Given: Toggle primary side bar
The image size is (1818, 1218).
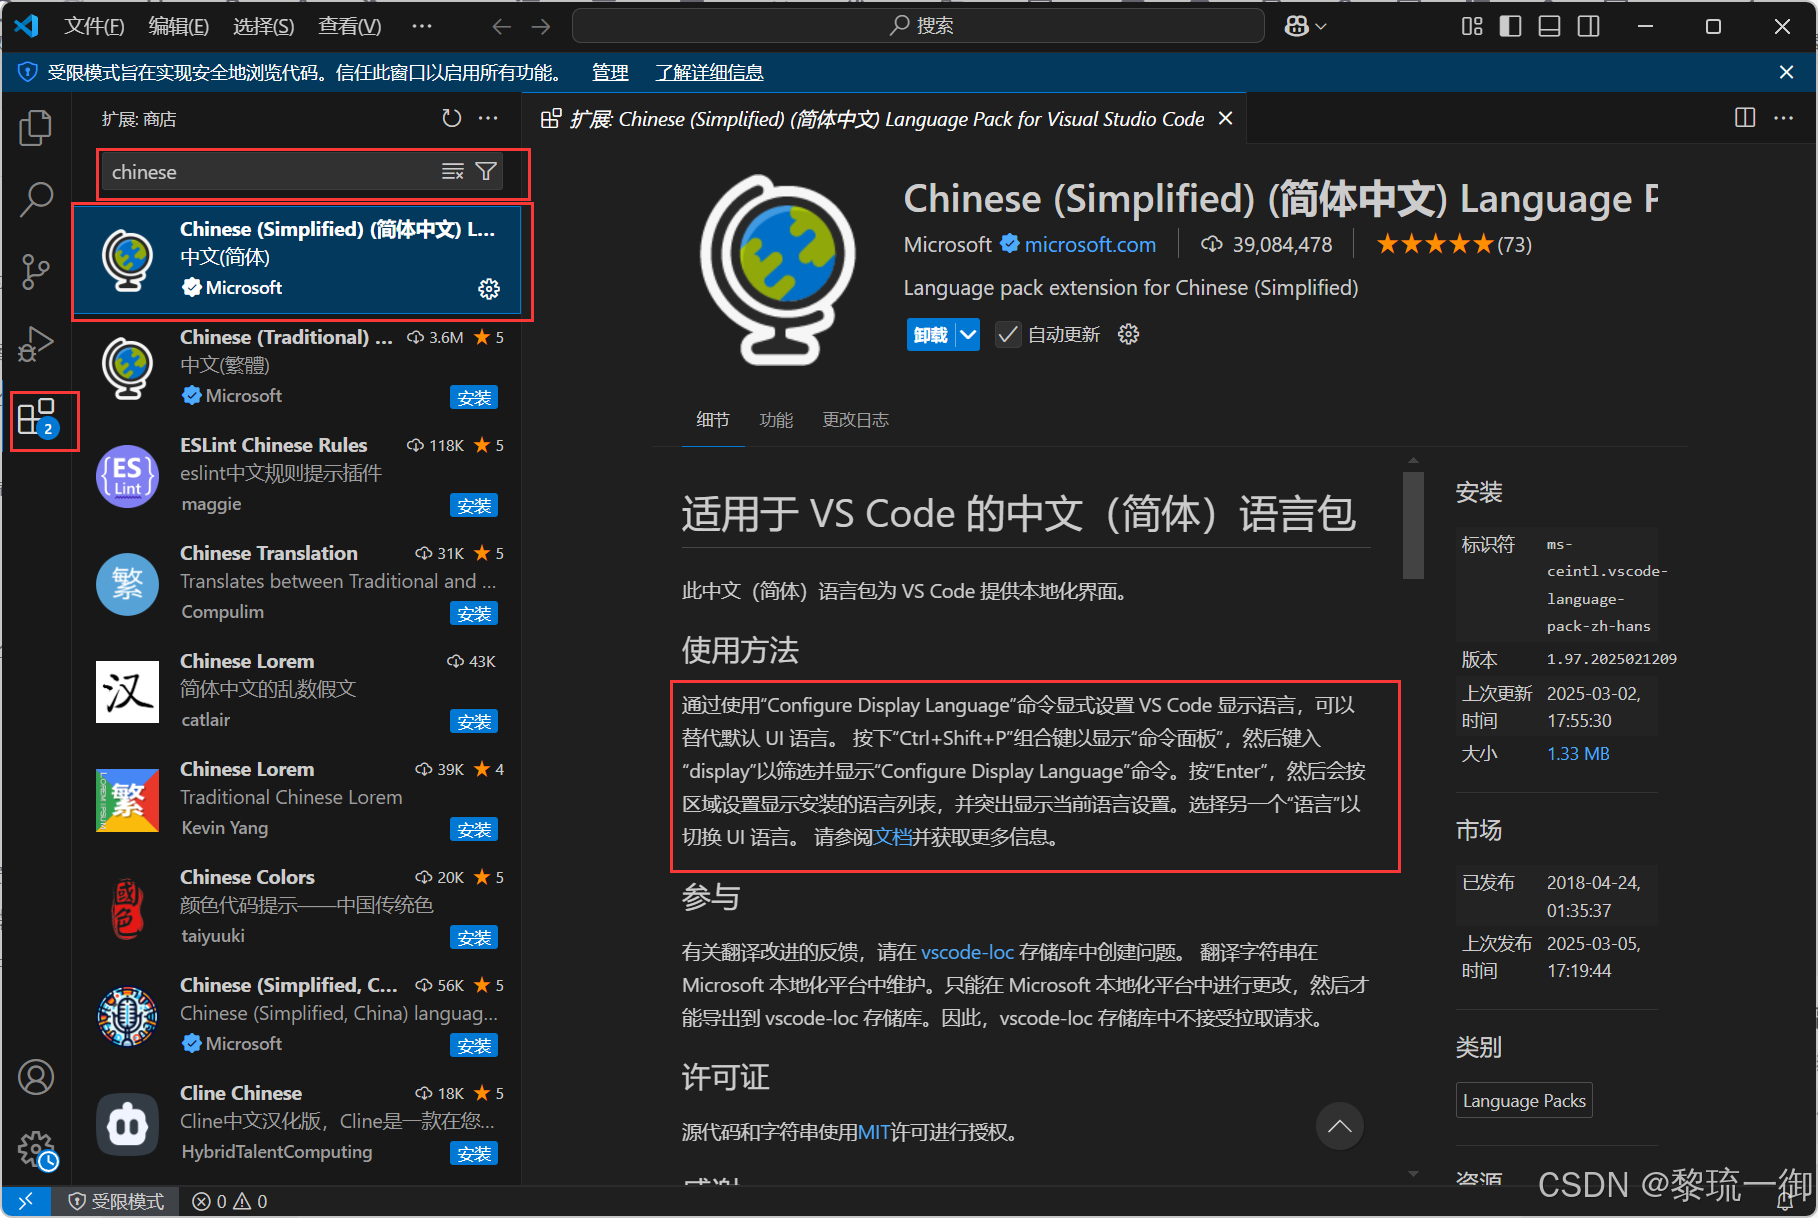Looking at the screenshot, I should click(x=1511, y=27).
